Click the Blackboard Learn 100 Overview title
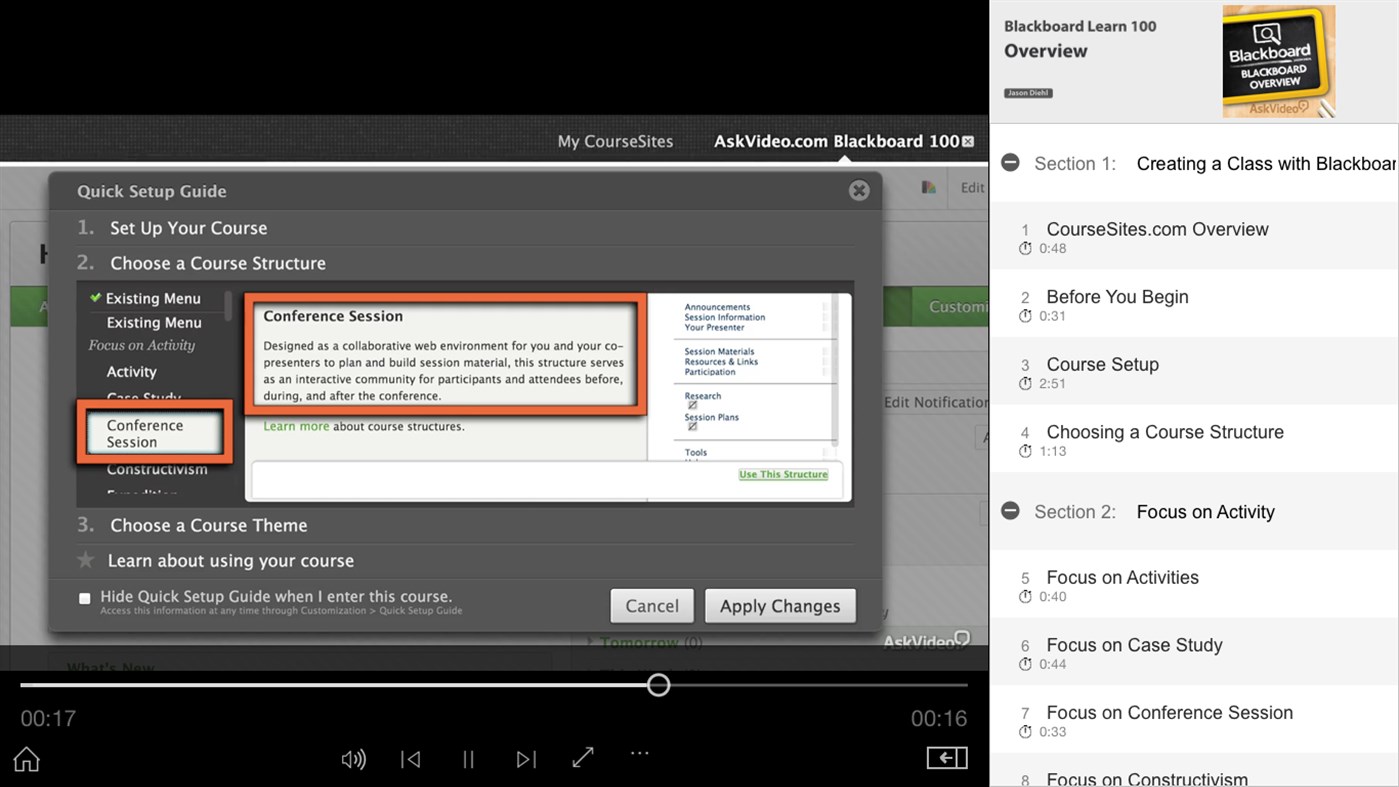The height and width of the screenshot is (787, 1399). [x=1080, y=39]
